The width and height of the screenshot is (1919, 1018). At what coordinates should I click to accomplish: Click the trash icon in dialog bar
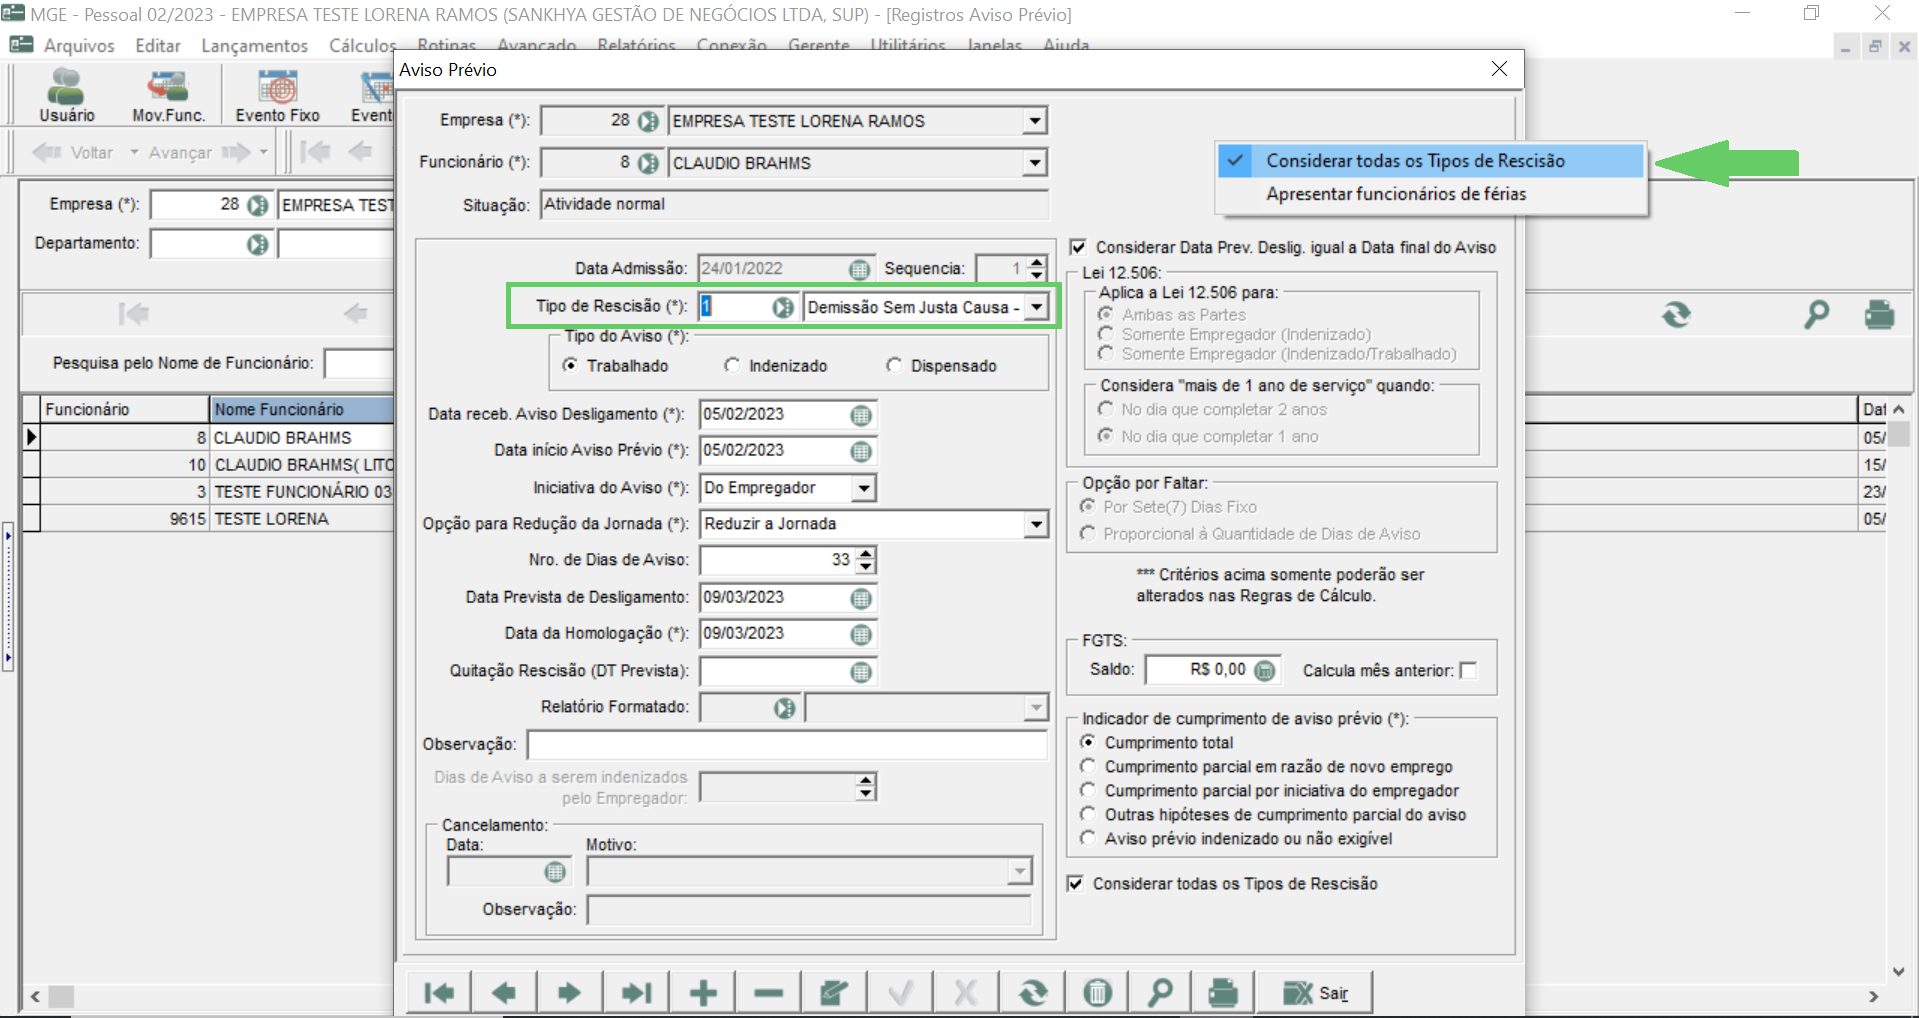point(1097,992)
